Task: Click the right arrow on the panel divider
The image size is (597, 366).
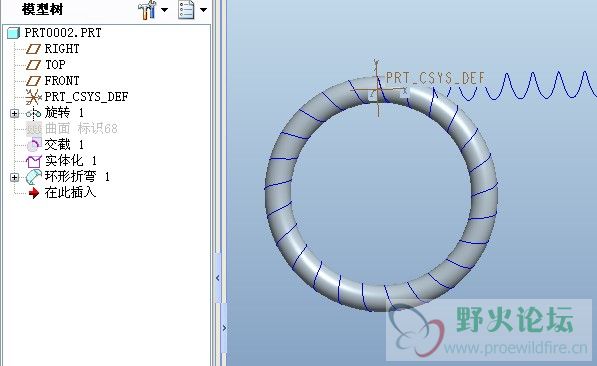Action: tap(224, 328)
